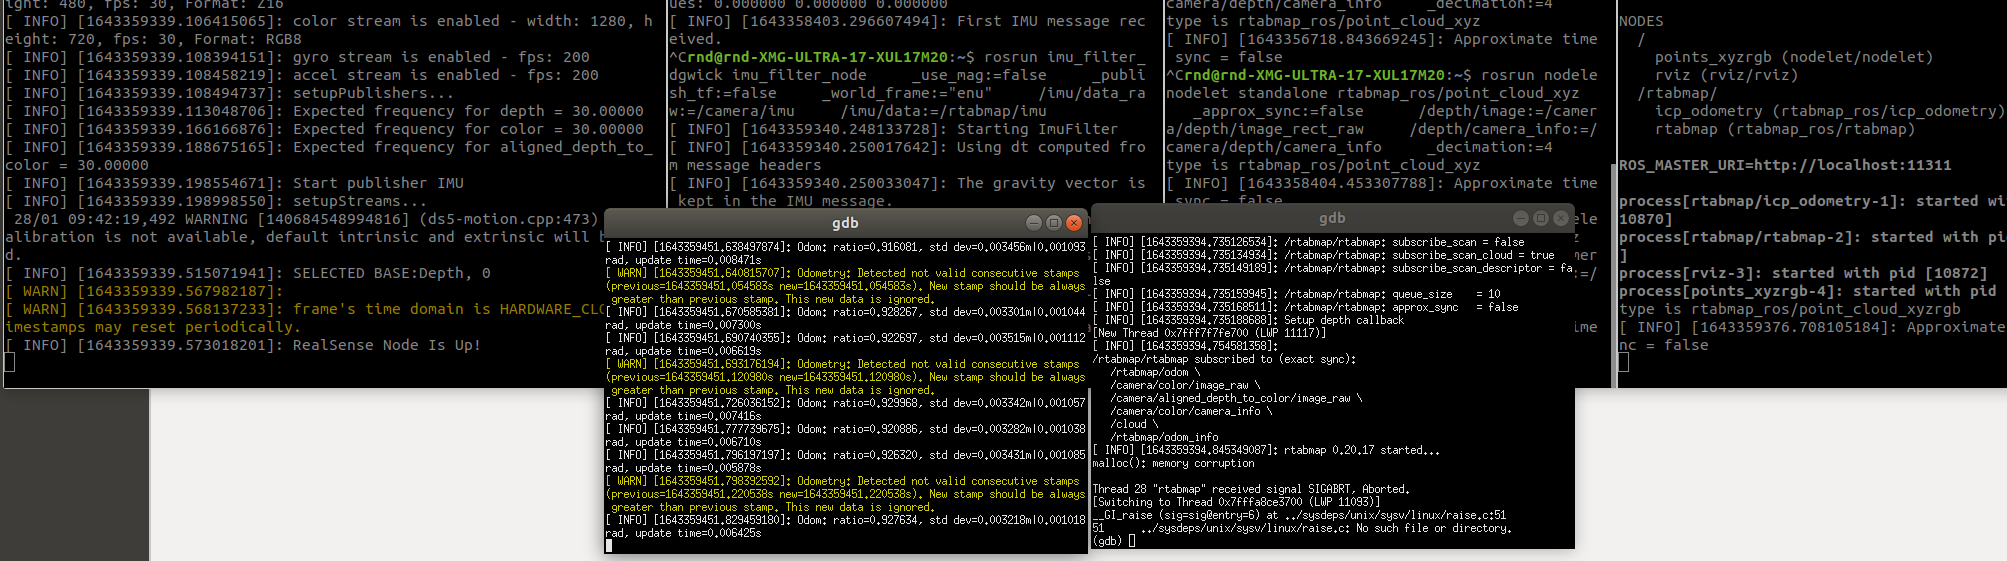The image size is (2007, 561).
Task: Click WARN line stamped 1643359451.640815707
Action: [846, 286]
